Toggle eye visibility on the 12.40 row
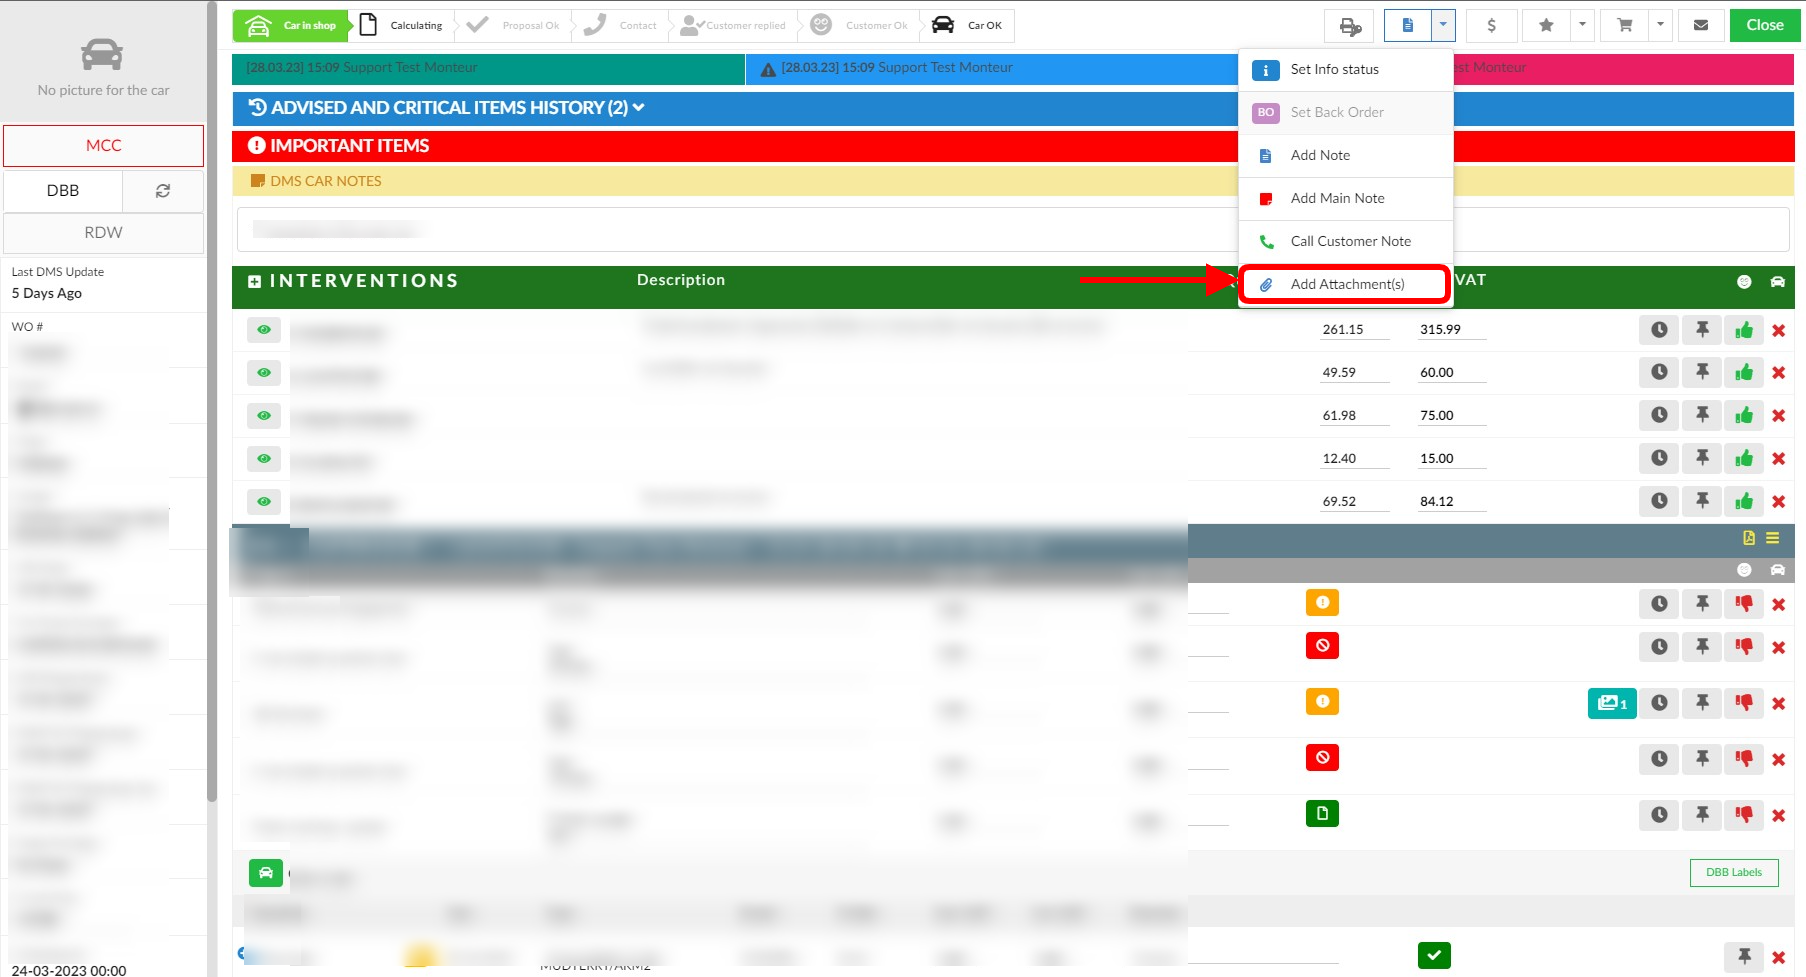 264,459
